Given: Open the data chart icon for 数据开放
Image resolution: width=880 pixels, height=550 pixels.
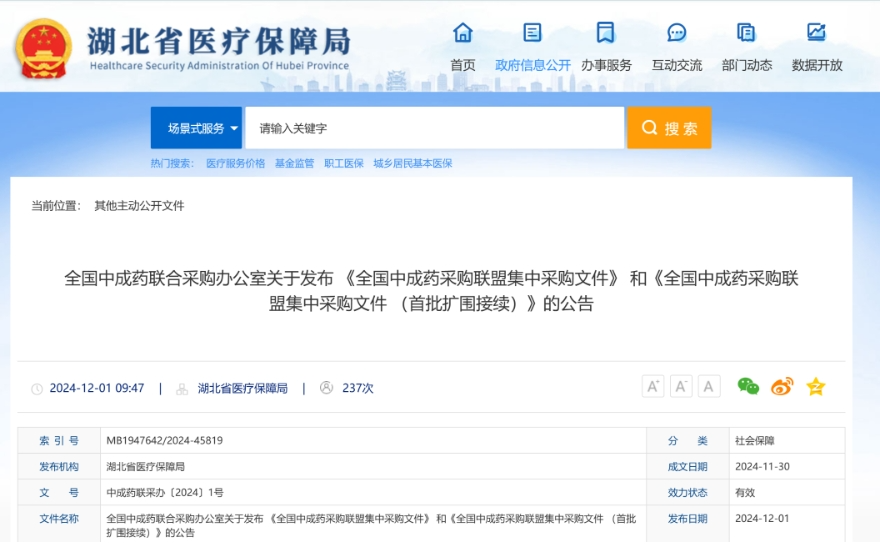Looking at the screenshot, I should [817, 33].
